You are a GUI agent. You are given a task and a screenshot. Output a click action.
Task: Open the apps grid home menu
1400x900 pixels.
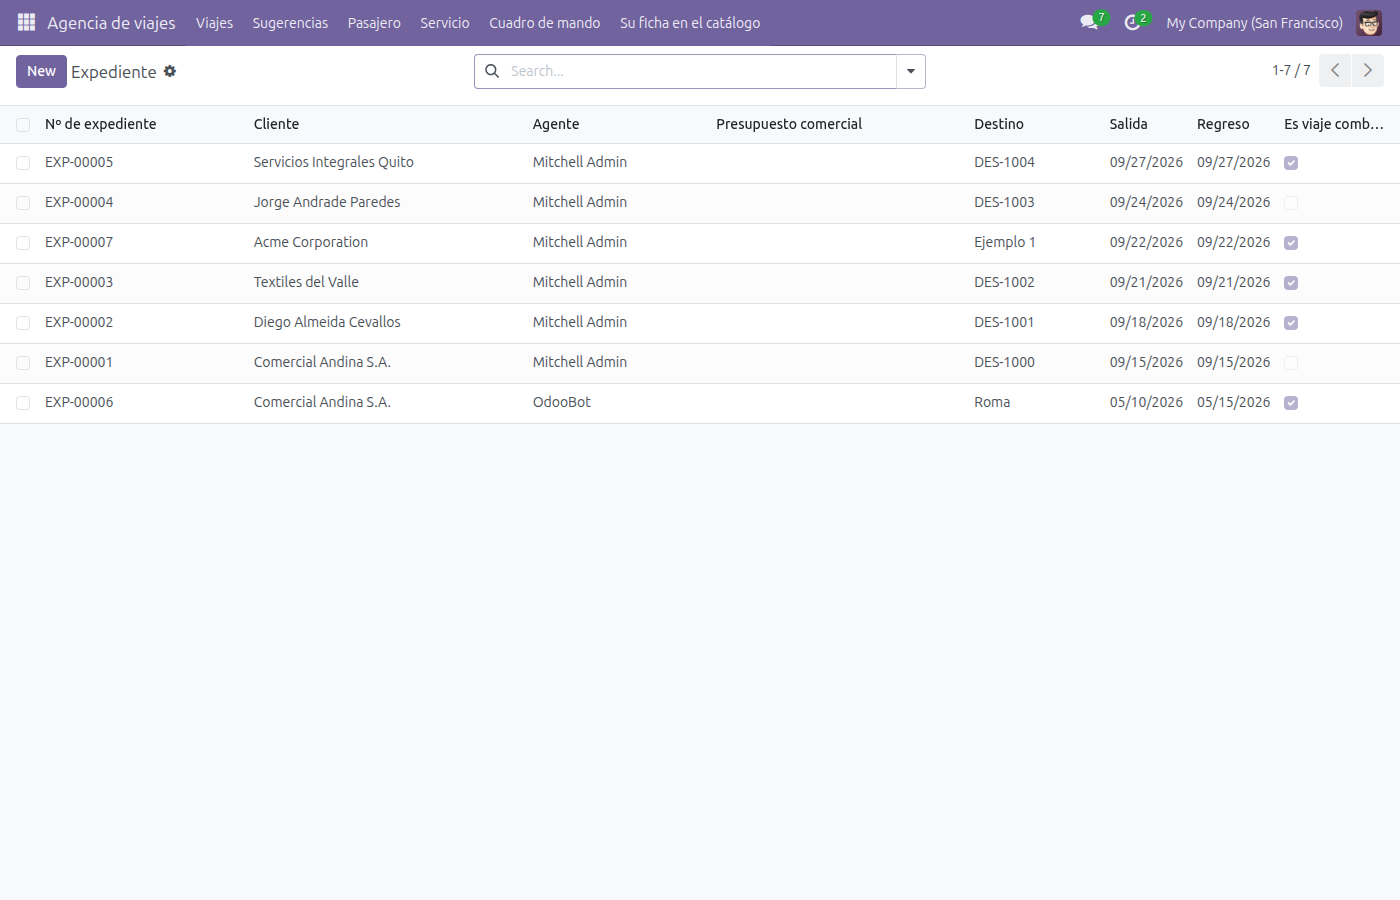click(x=27, y=22)
